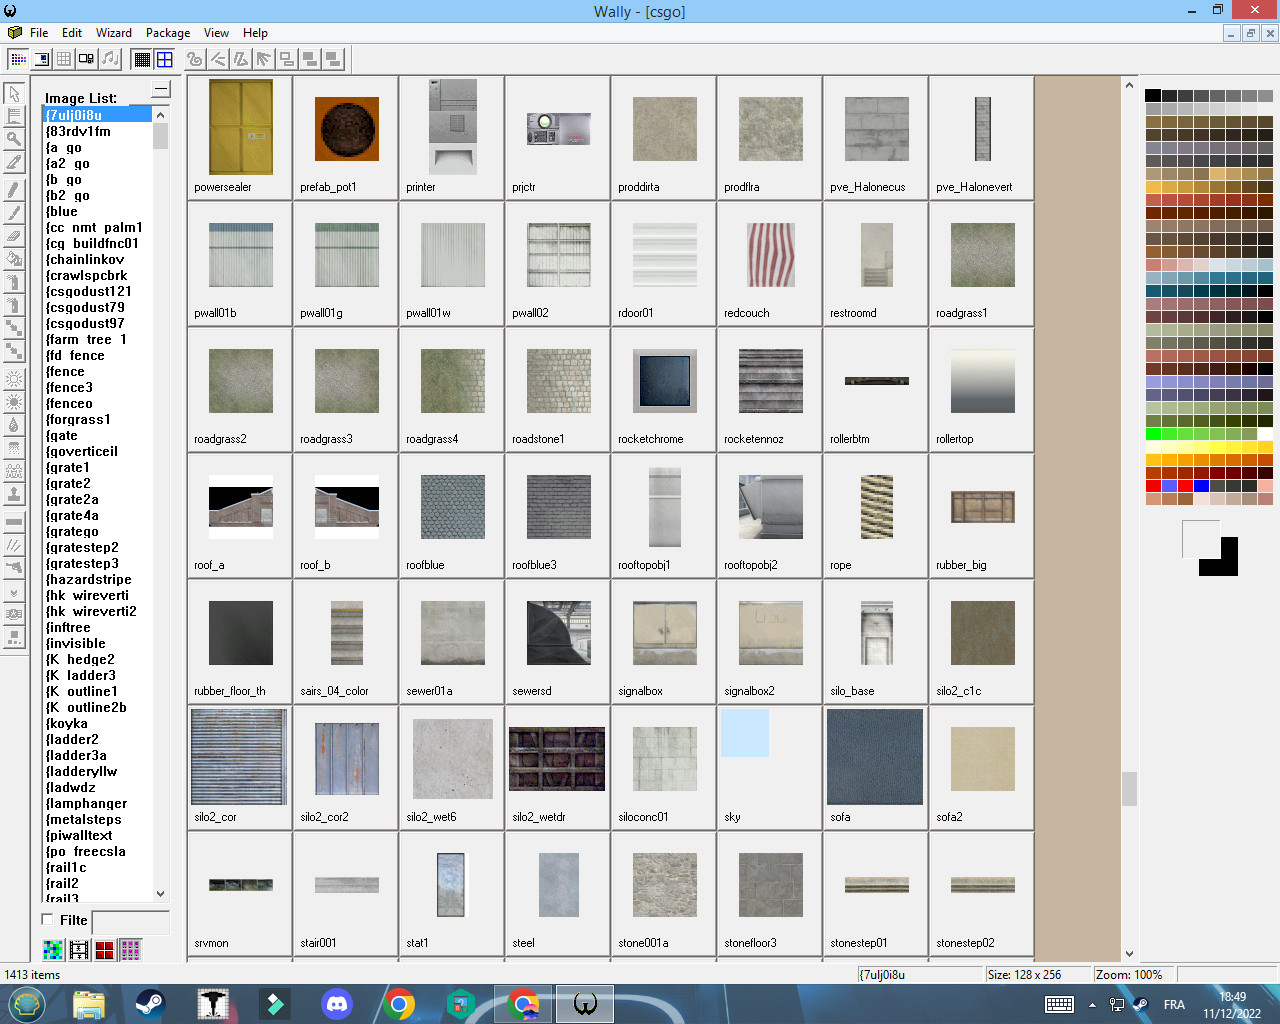Select the eraser tool in left toolbar
1280x1024 pixels.
14,236
